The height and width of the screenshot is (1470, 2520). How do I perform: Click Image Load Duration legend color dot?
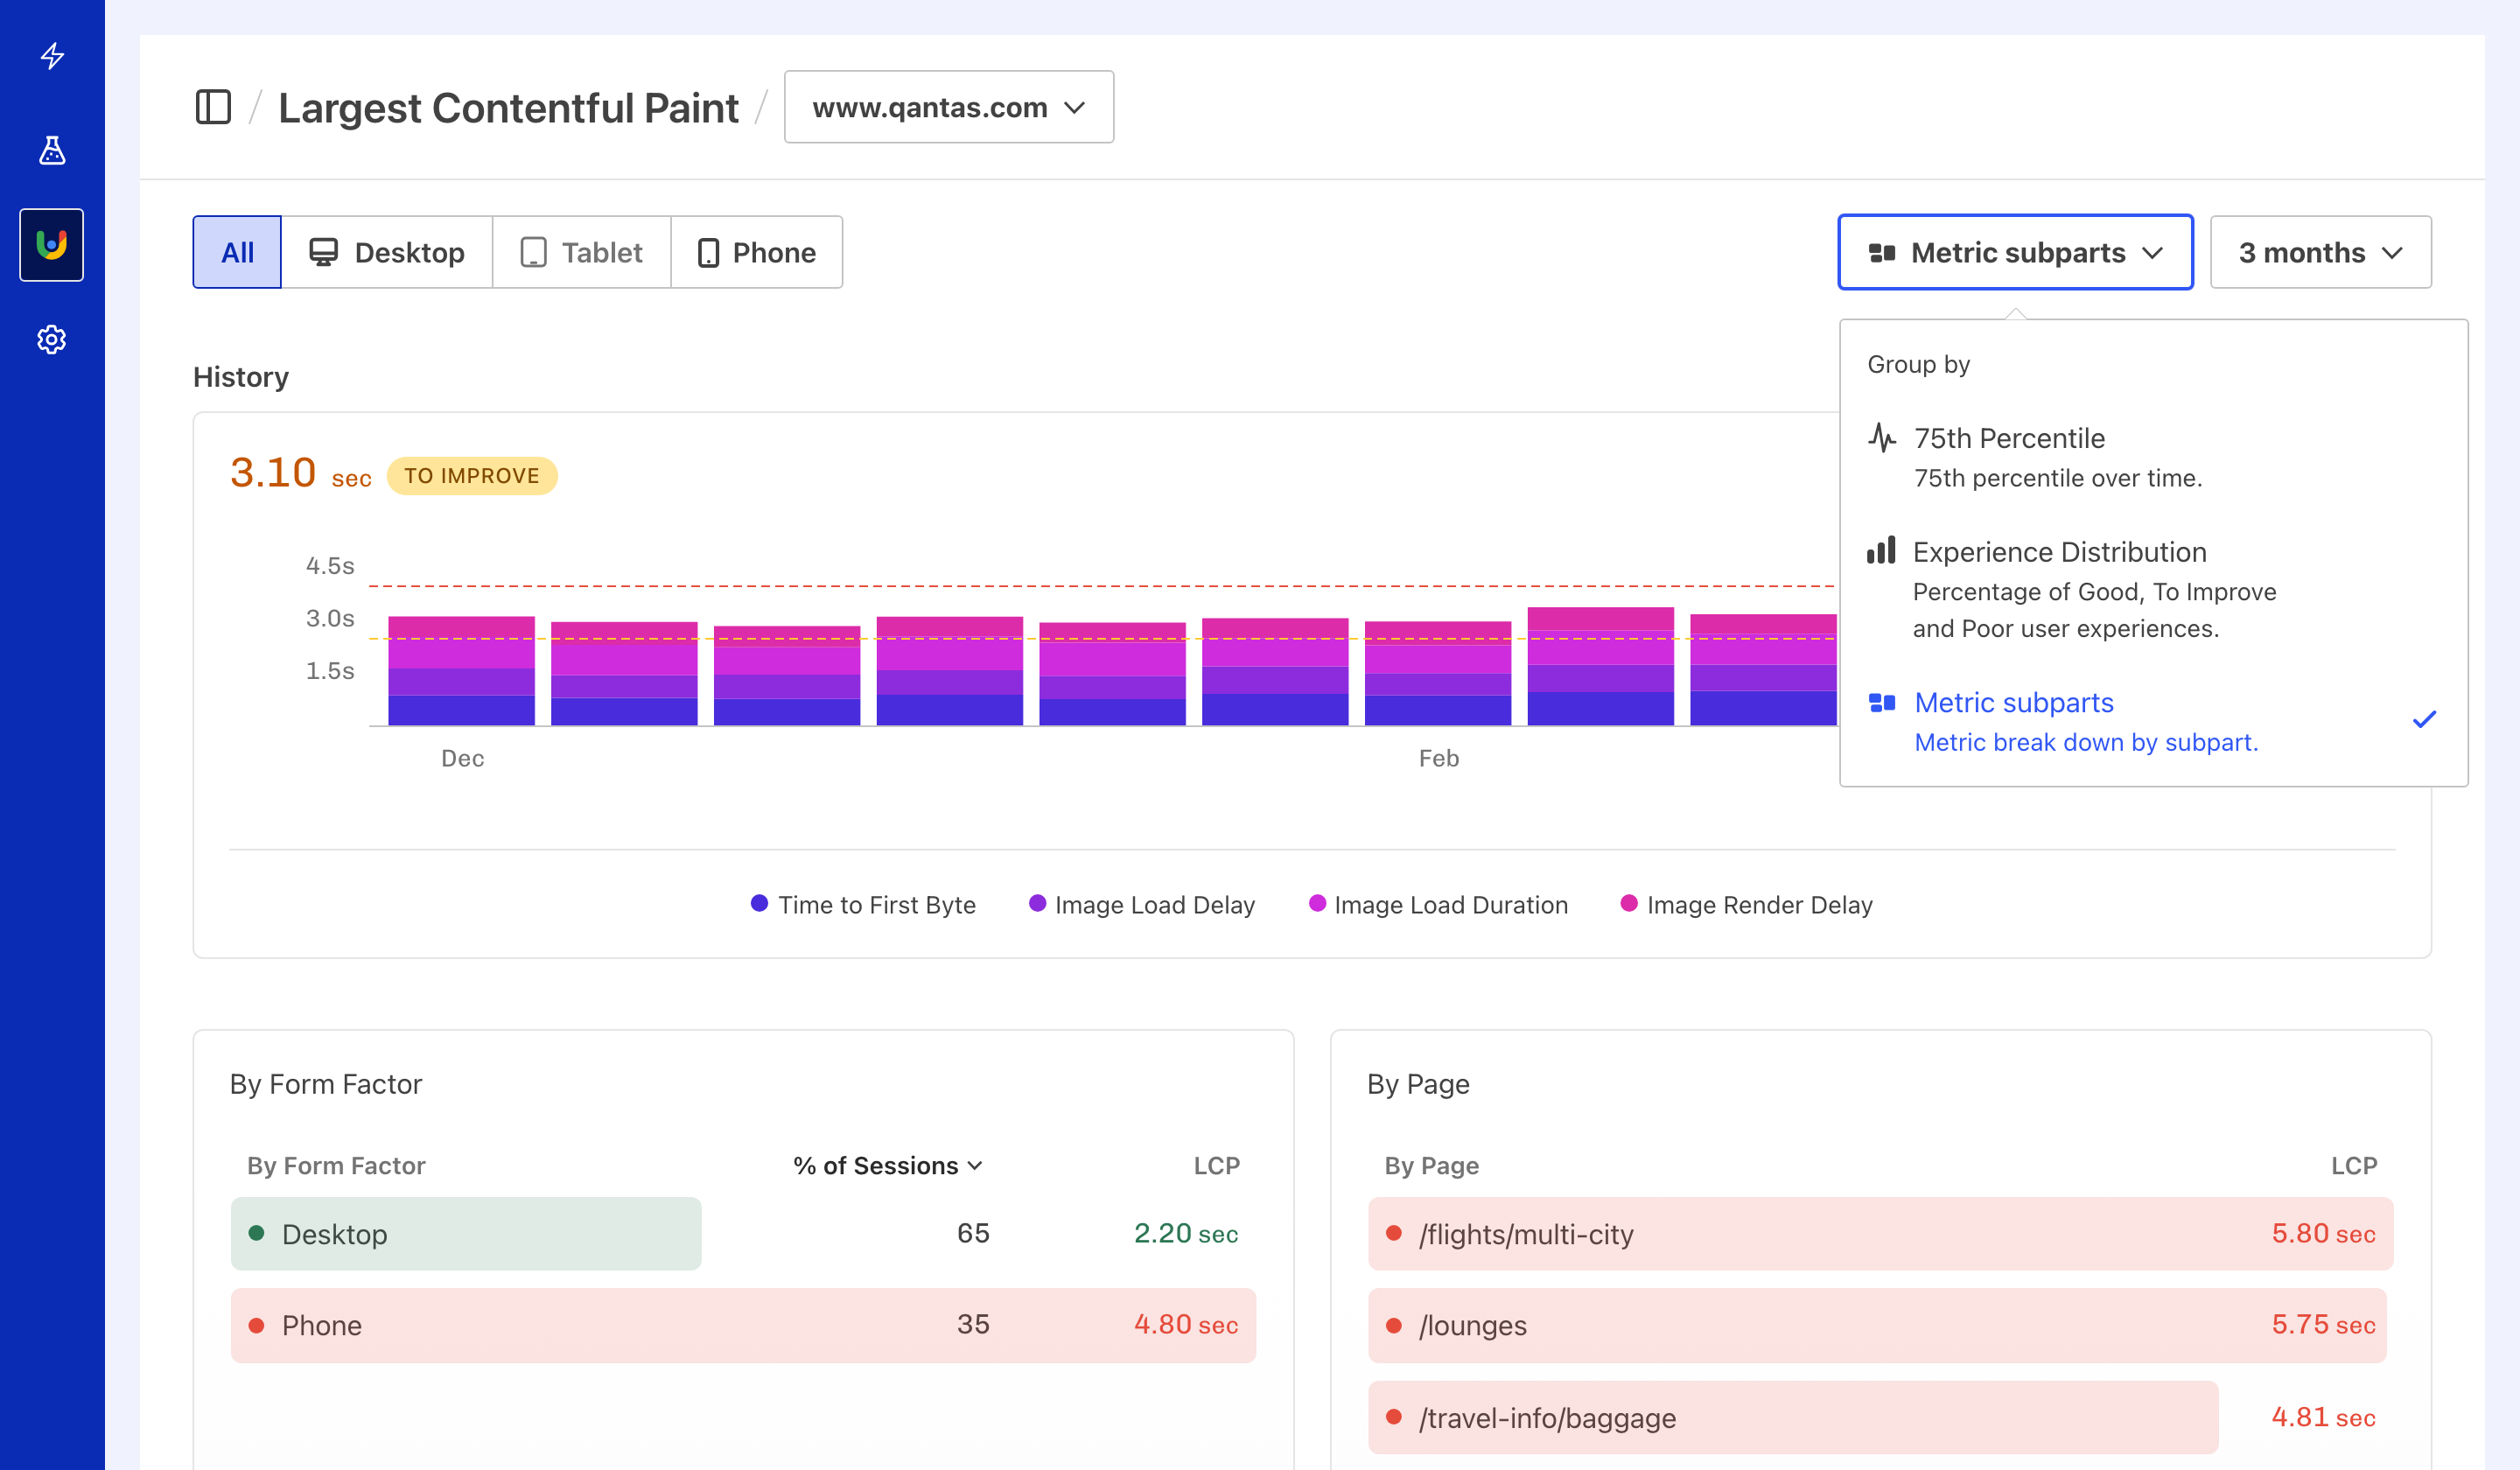click(1317, 903)
